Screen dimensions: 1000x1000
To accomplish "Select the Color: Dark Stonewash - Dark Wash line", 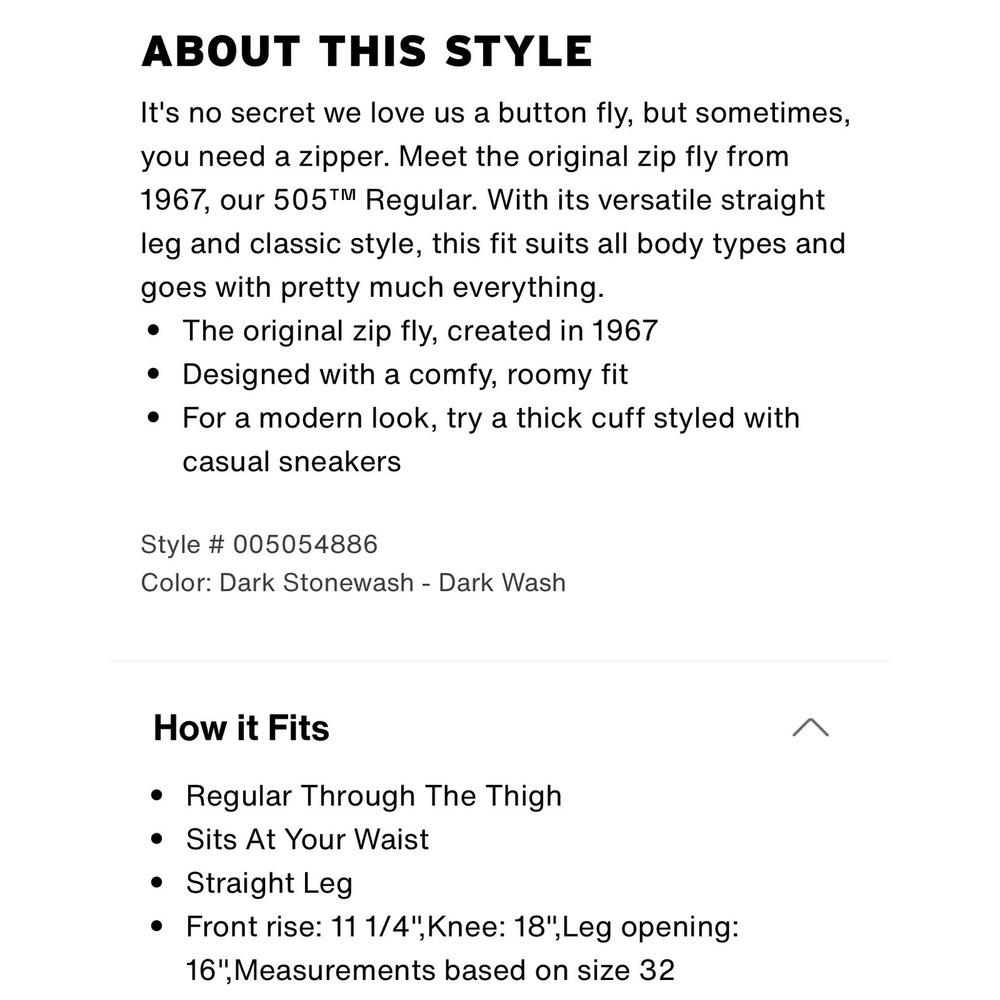I will 353,582.
